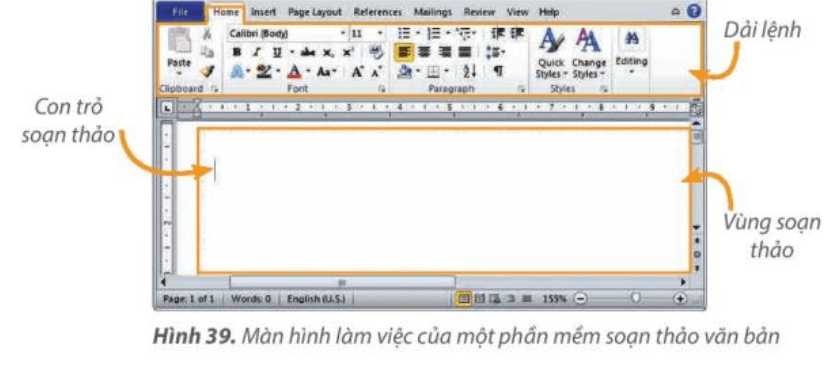Screen dimensions: 827x383
Task: Insert a numbered list
Action: pos(434,34)
